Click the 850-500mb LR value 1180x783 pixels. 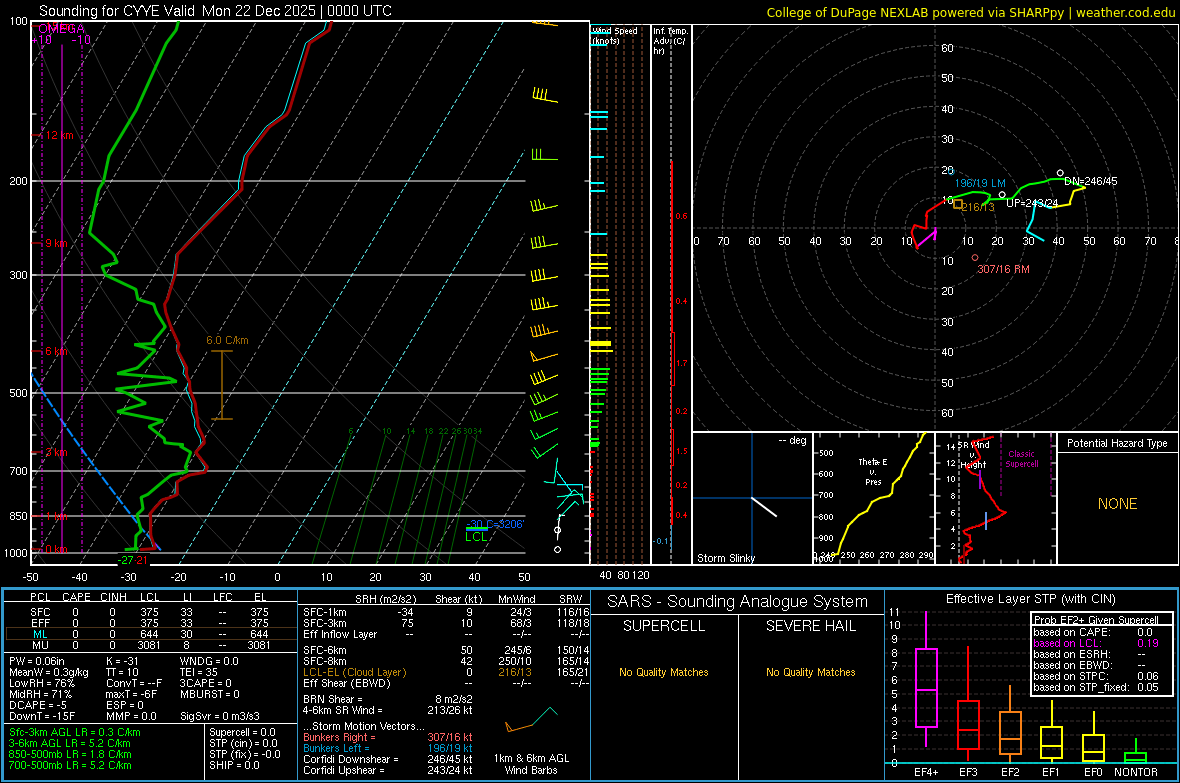tap(70, 754)
